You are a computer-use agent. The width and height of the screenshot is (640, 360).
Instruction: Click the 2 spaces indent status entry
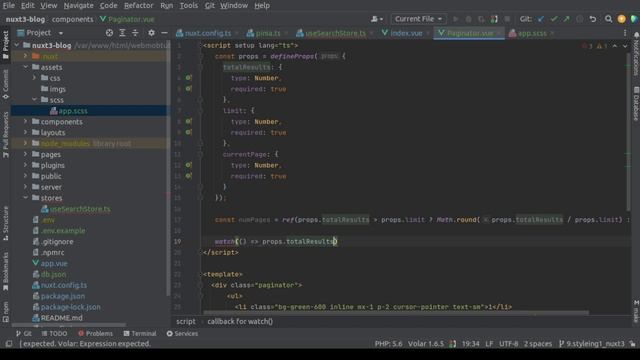click(x=538, y=344)
